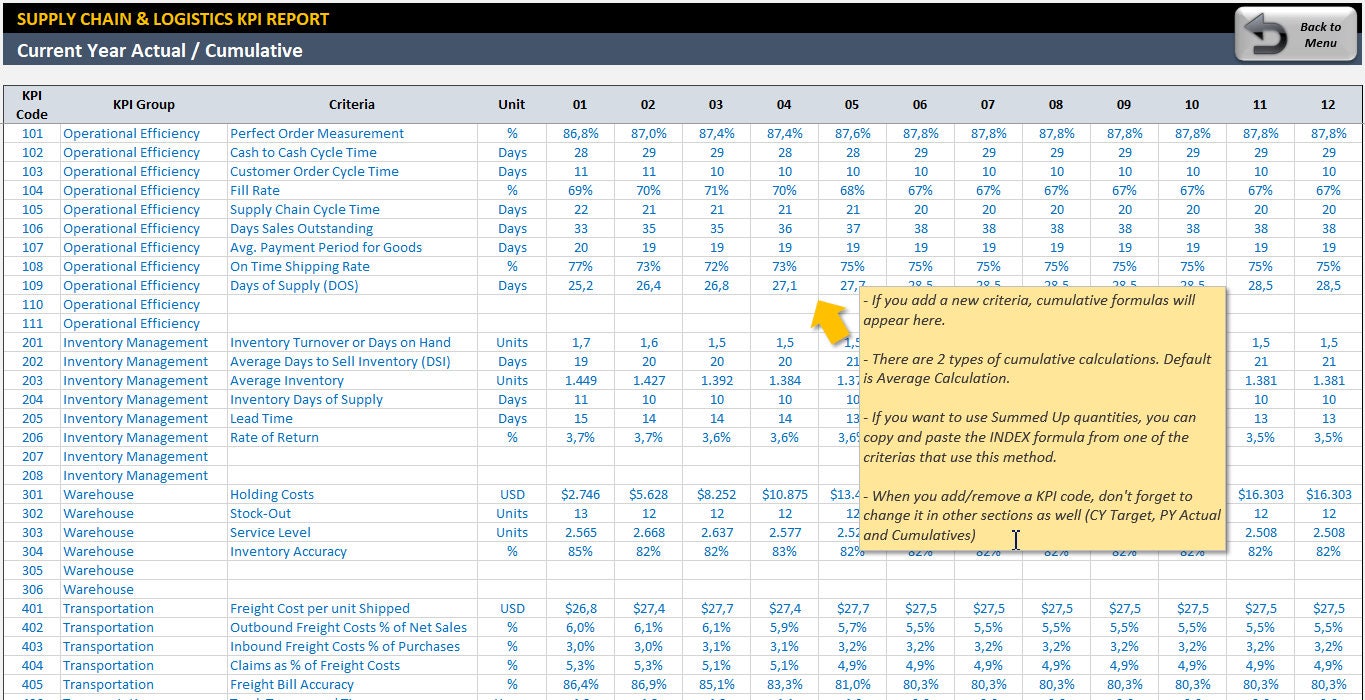Viewport: 1365px width, 700px height.
Task: Click the USD unit cell for Holding Costs
Action: pyautogui.click(x=511, y=494)
